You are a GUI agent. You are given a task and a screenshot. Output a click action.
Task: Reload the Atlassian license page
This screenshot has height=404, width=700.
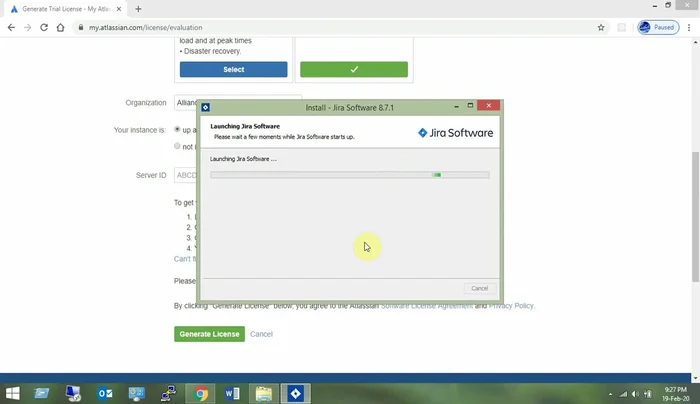coord(44,28)
